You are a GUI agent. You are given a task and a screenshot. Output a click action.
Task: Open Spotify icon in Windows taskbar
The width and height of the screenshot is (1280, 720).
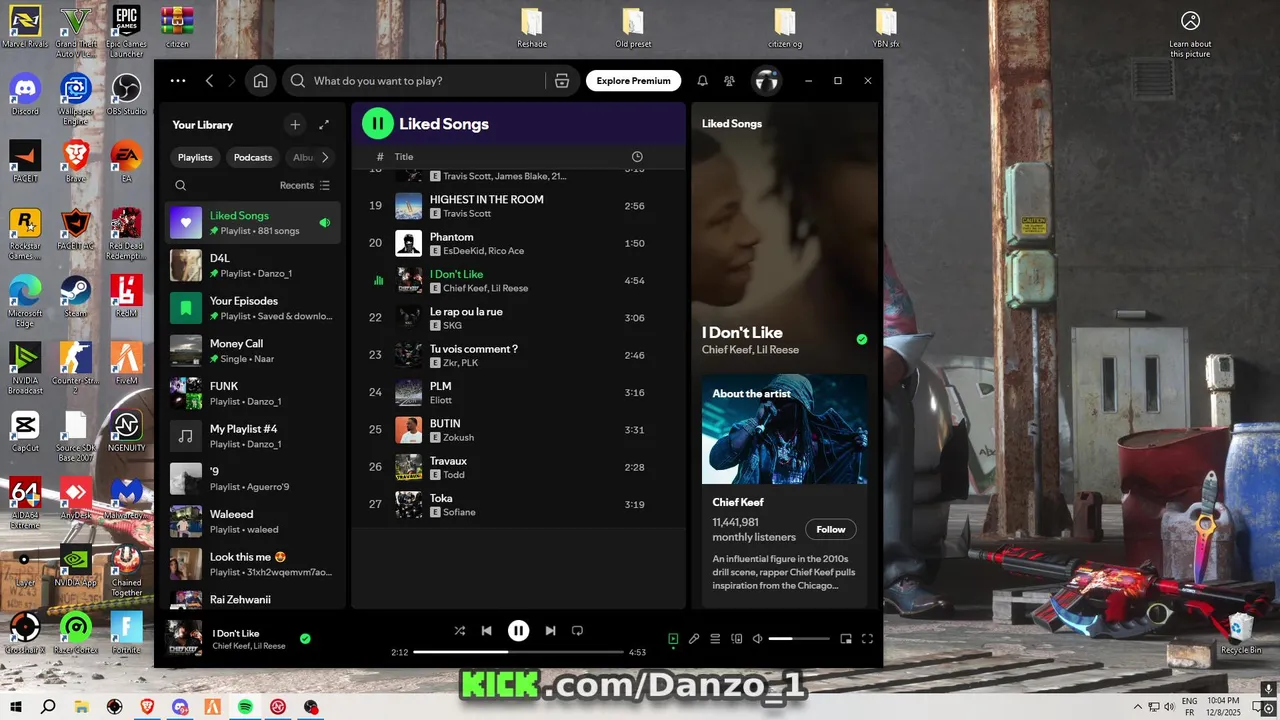tap(245, 707)
